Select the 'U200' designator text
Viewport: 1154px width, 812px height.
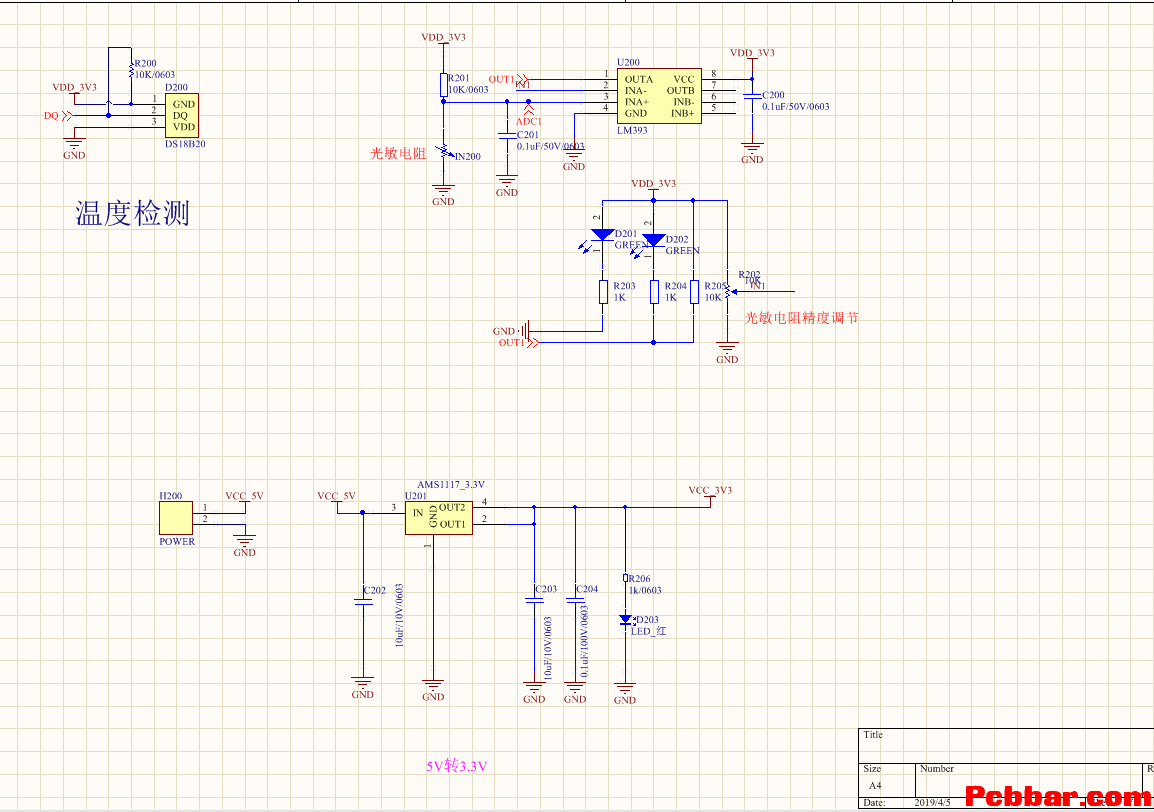coord(629,63)
